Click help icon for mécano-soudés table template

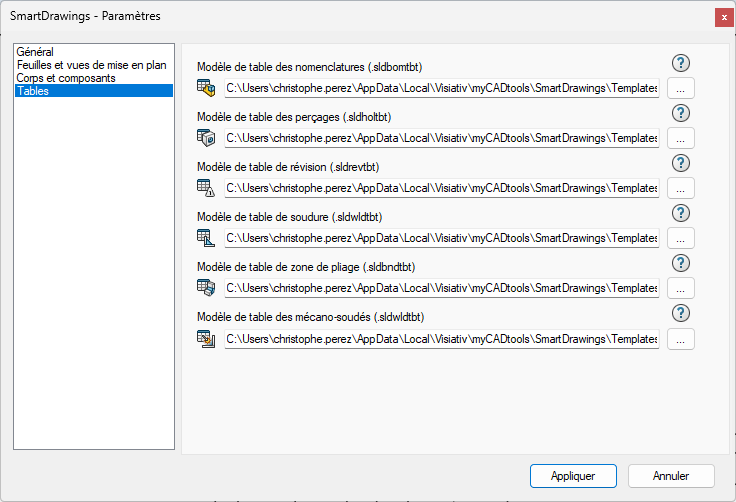click(x=681, y=314)
